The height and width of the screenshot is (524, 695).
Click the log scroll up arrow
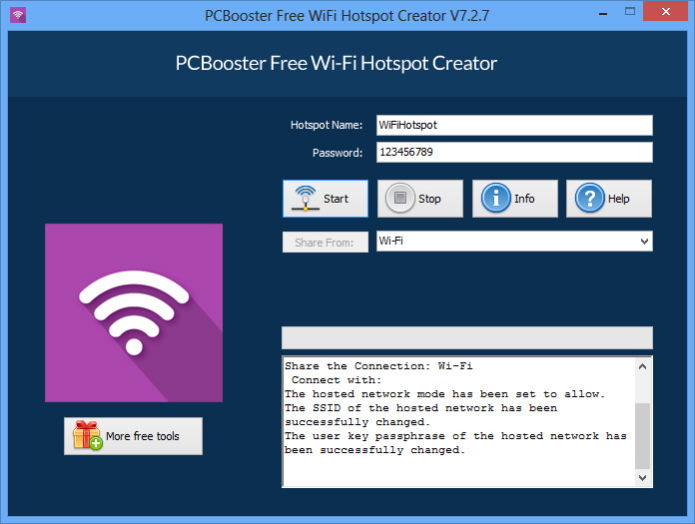[643, 367]
